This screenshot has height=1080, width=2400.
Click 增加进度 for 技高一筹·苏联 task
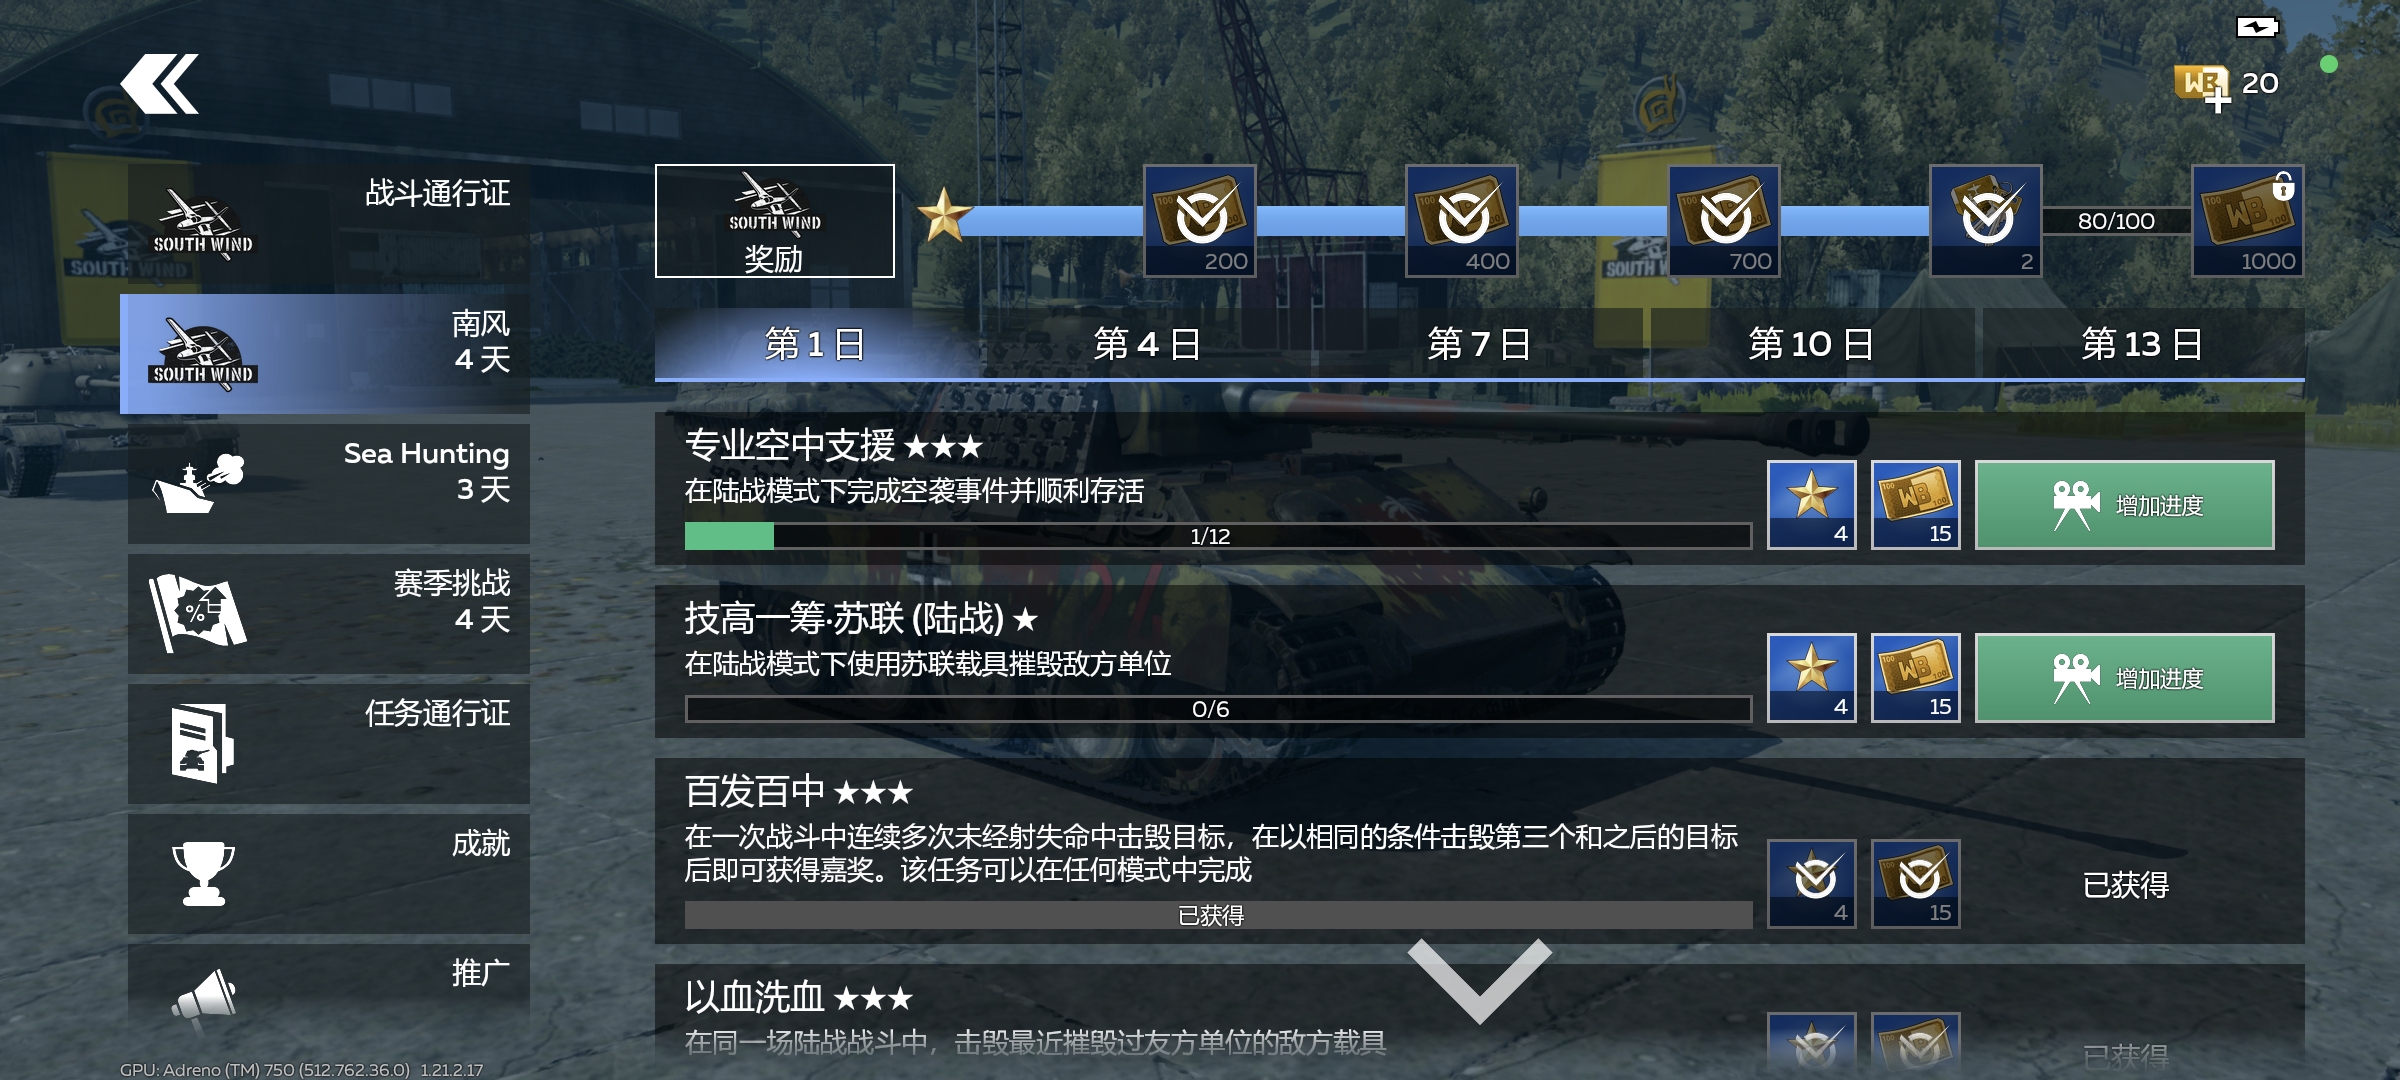[2124, 678]
